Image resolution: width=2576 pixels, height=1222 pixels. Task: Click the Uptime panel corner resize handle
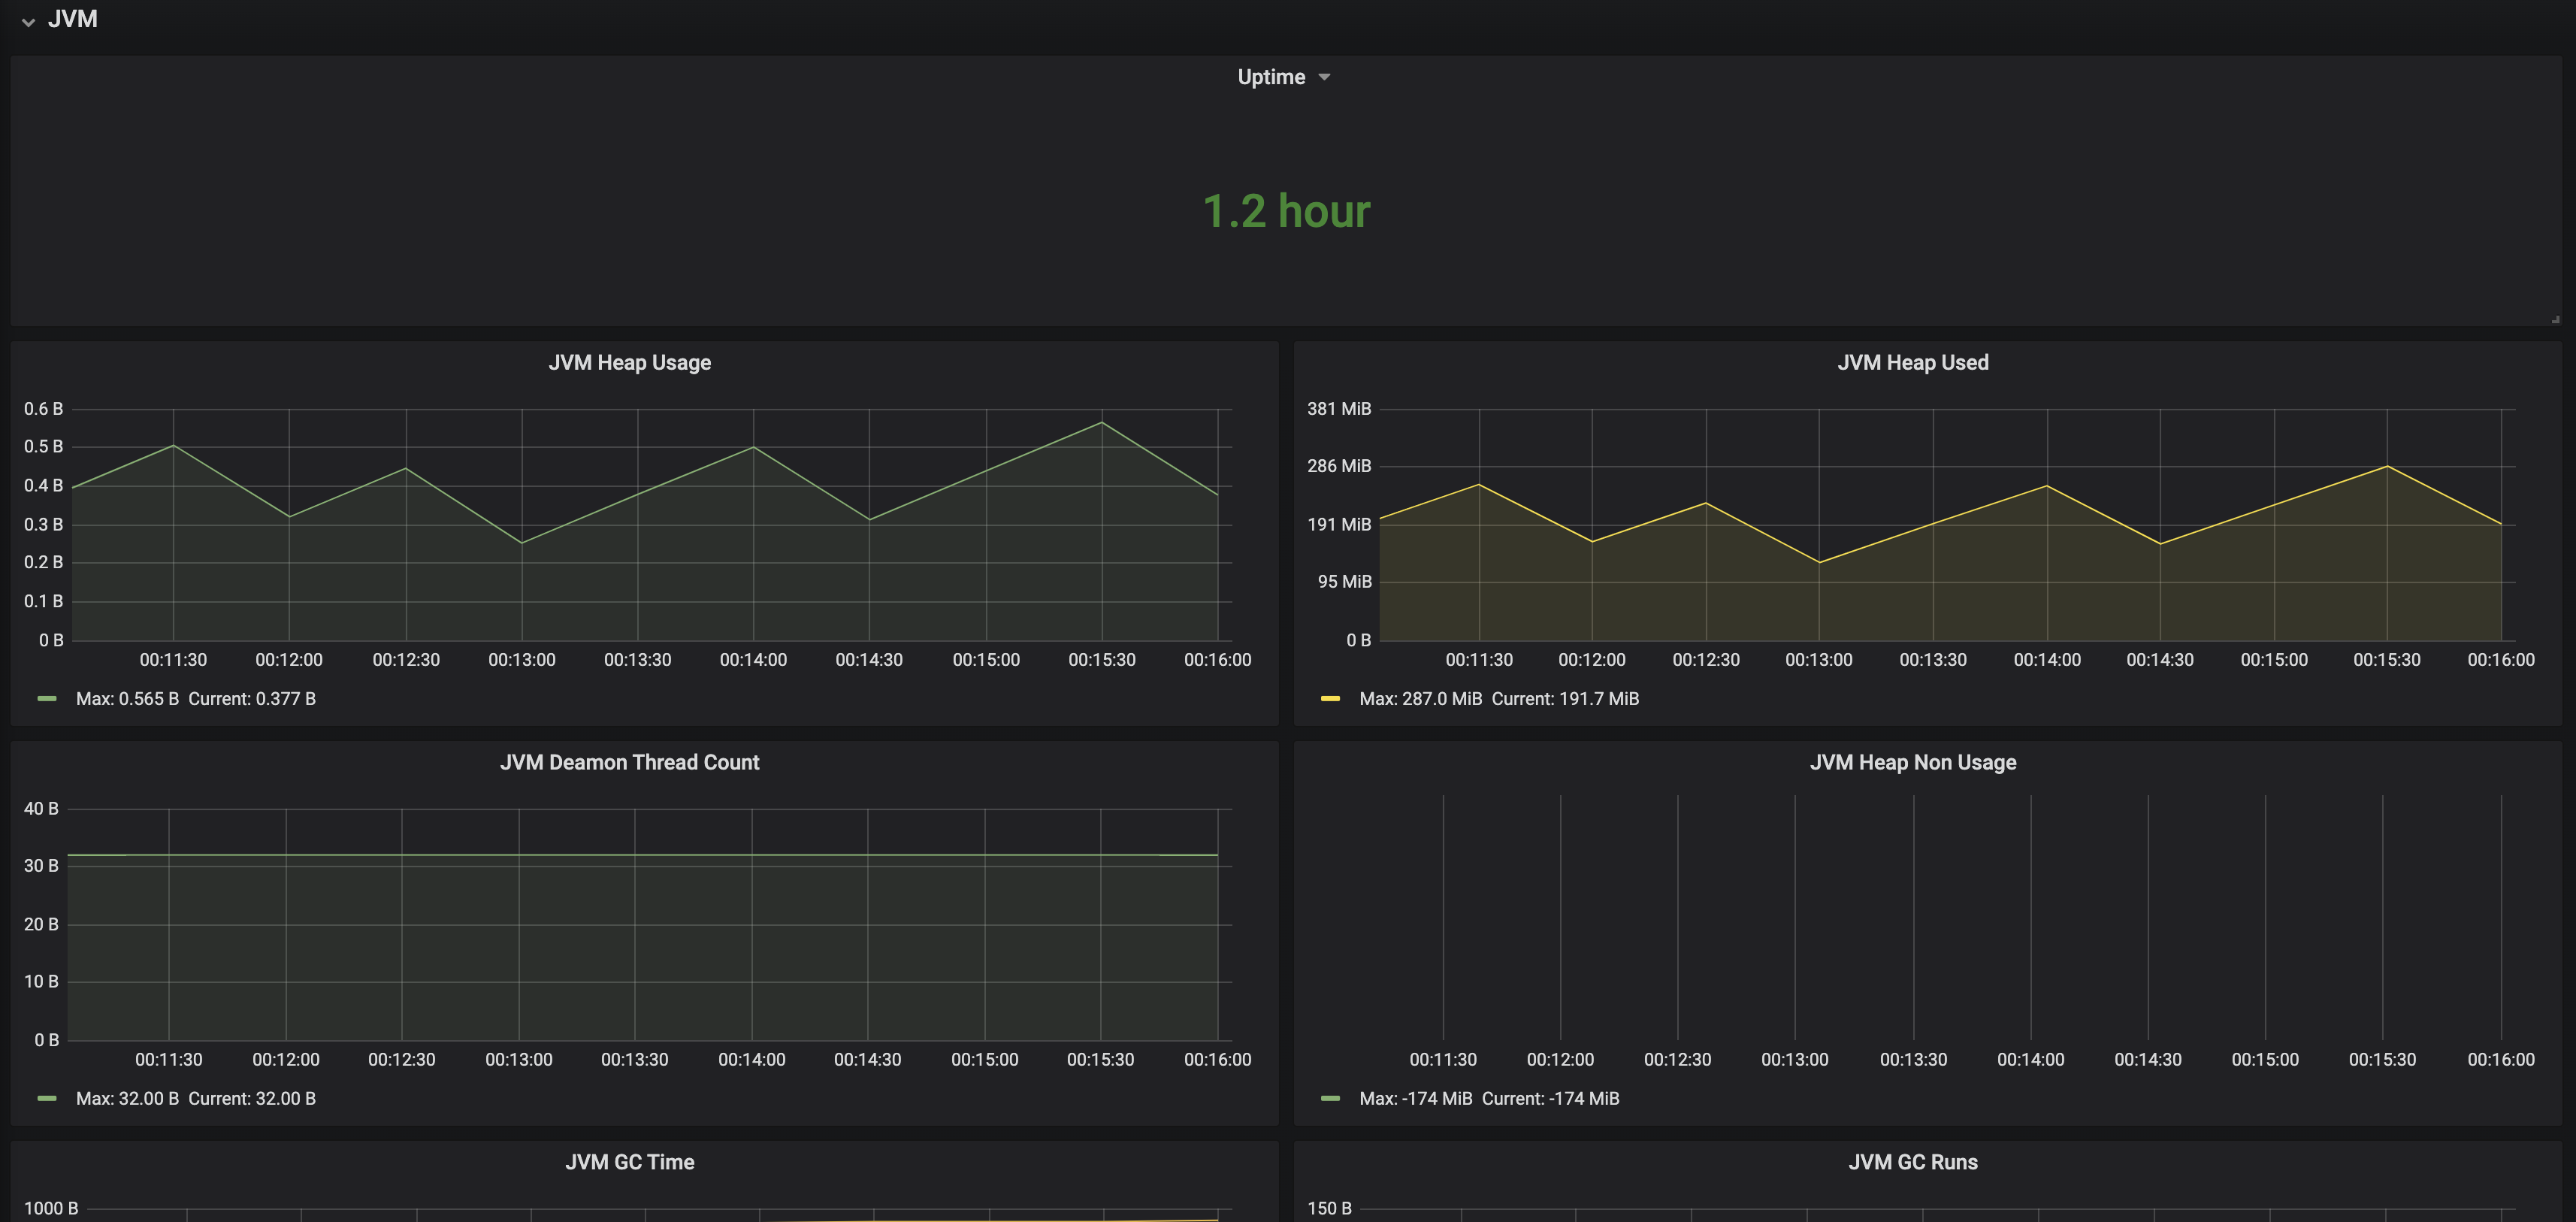[2555, 319]
